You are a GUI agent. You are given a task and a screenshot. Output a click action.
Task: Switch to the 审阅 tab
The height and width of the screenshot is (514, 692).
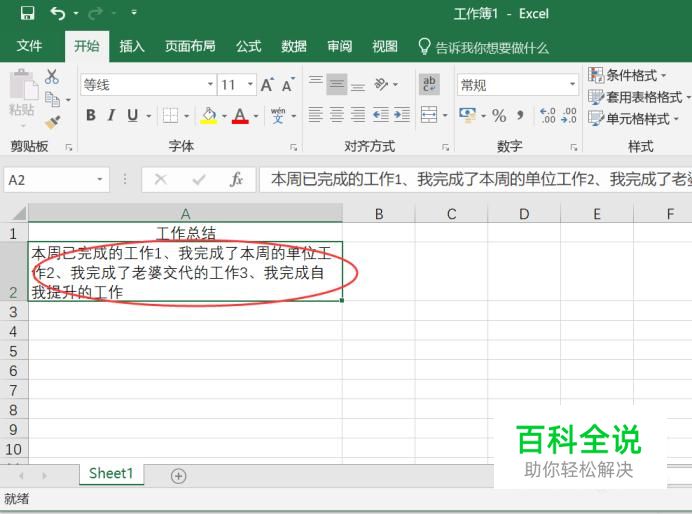tap(339, 46)
